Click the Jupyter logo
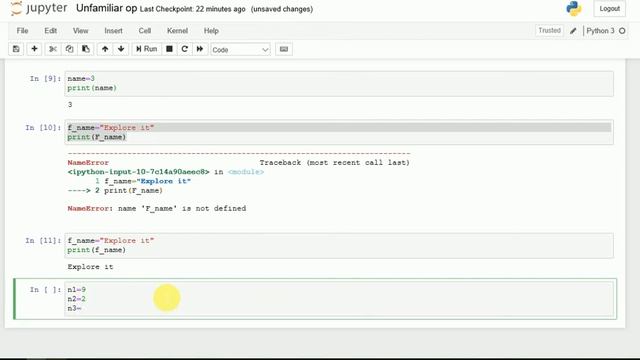This screenshot has width=640, height=360. coord(39,9)
